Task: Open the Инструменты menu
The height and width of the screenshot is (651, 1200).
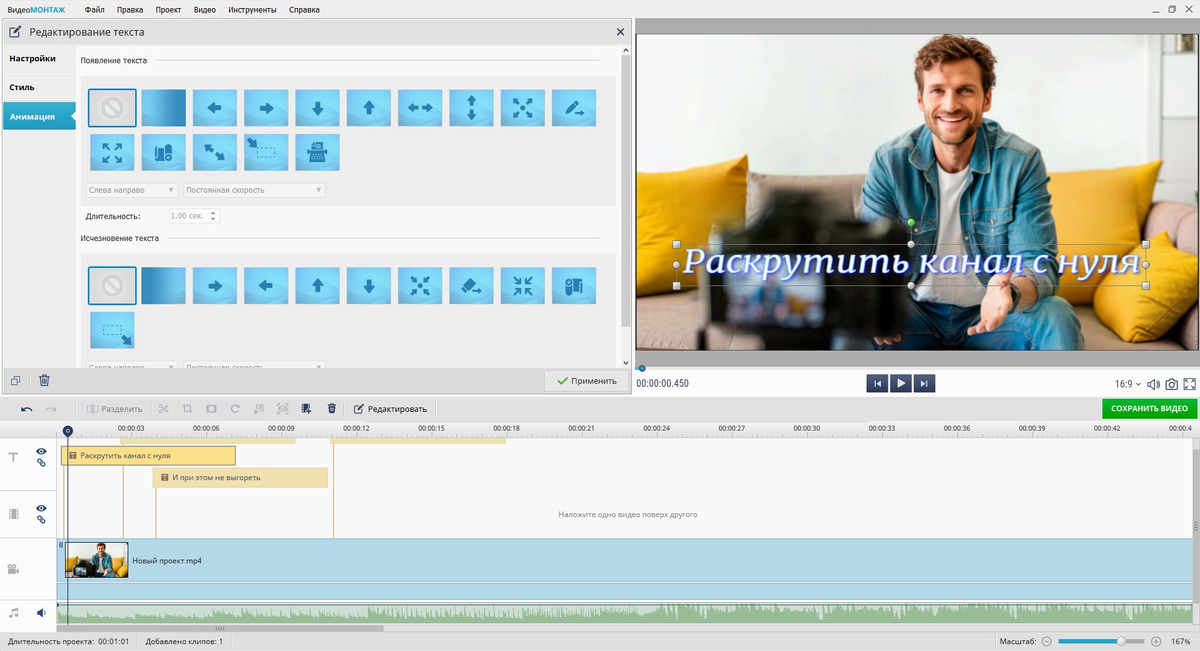Action: (252, 9)
